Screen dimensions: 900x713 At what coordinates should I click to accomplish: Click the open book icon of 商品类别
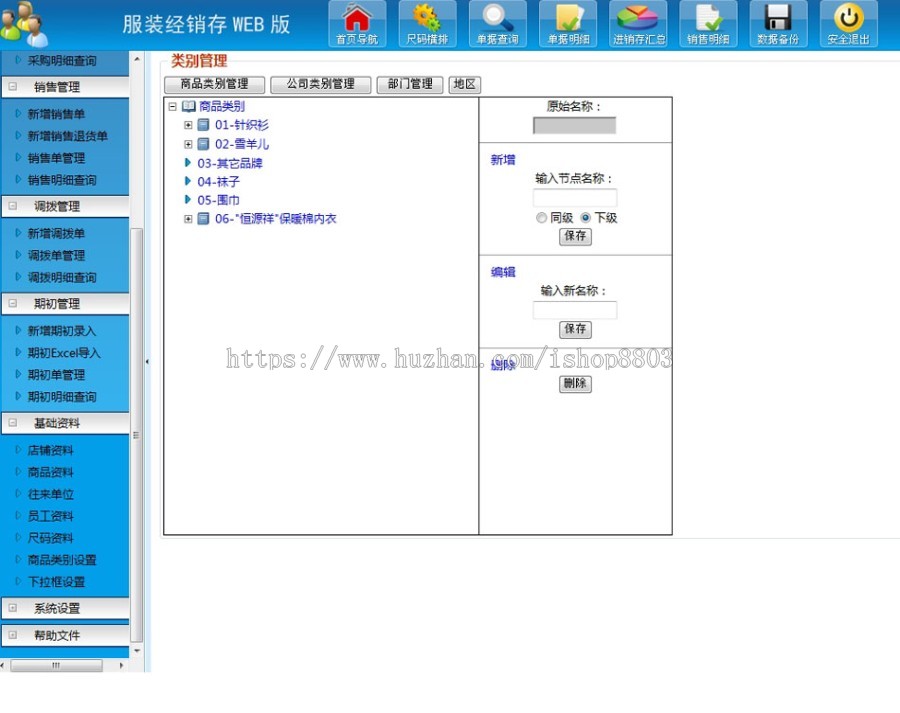(189, 106)
